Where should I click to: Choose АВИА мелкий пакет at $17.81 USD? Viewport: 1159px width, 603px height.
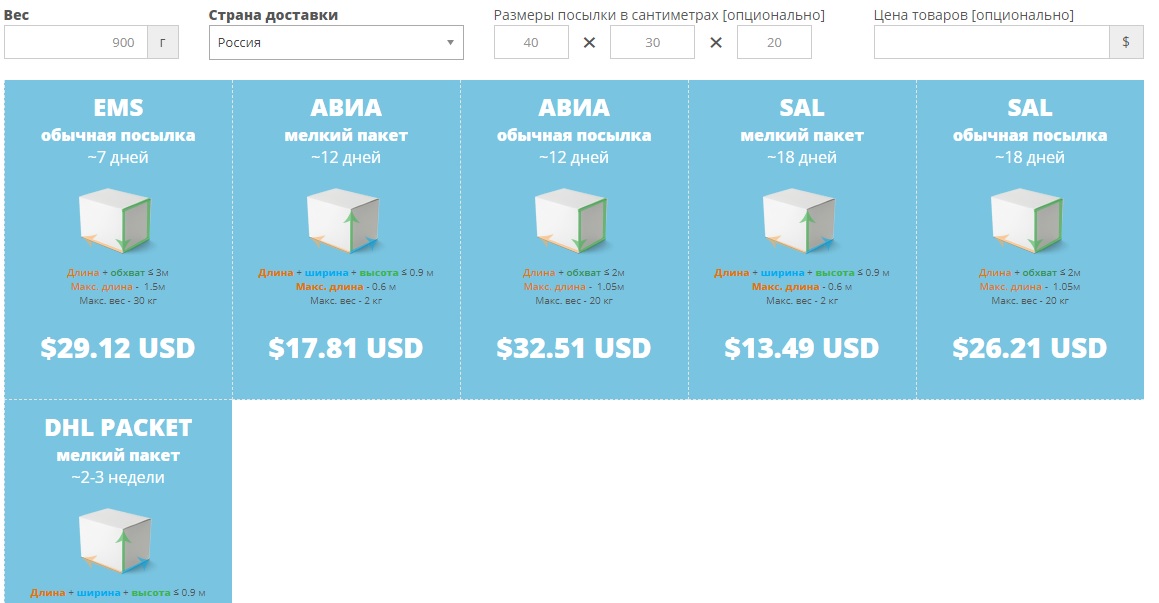346,239
